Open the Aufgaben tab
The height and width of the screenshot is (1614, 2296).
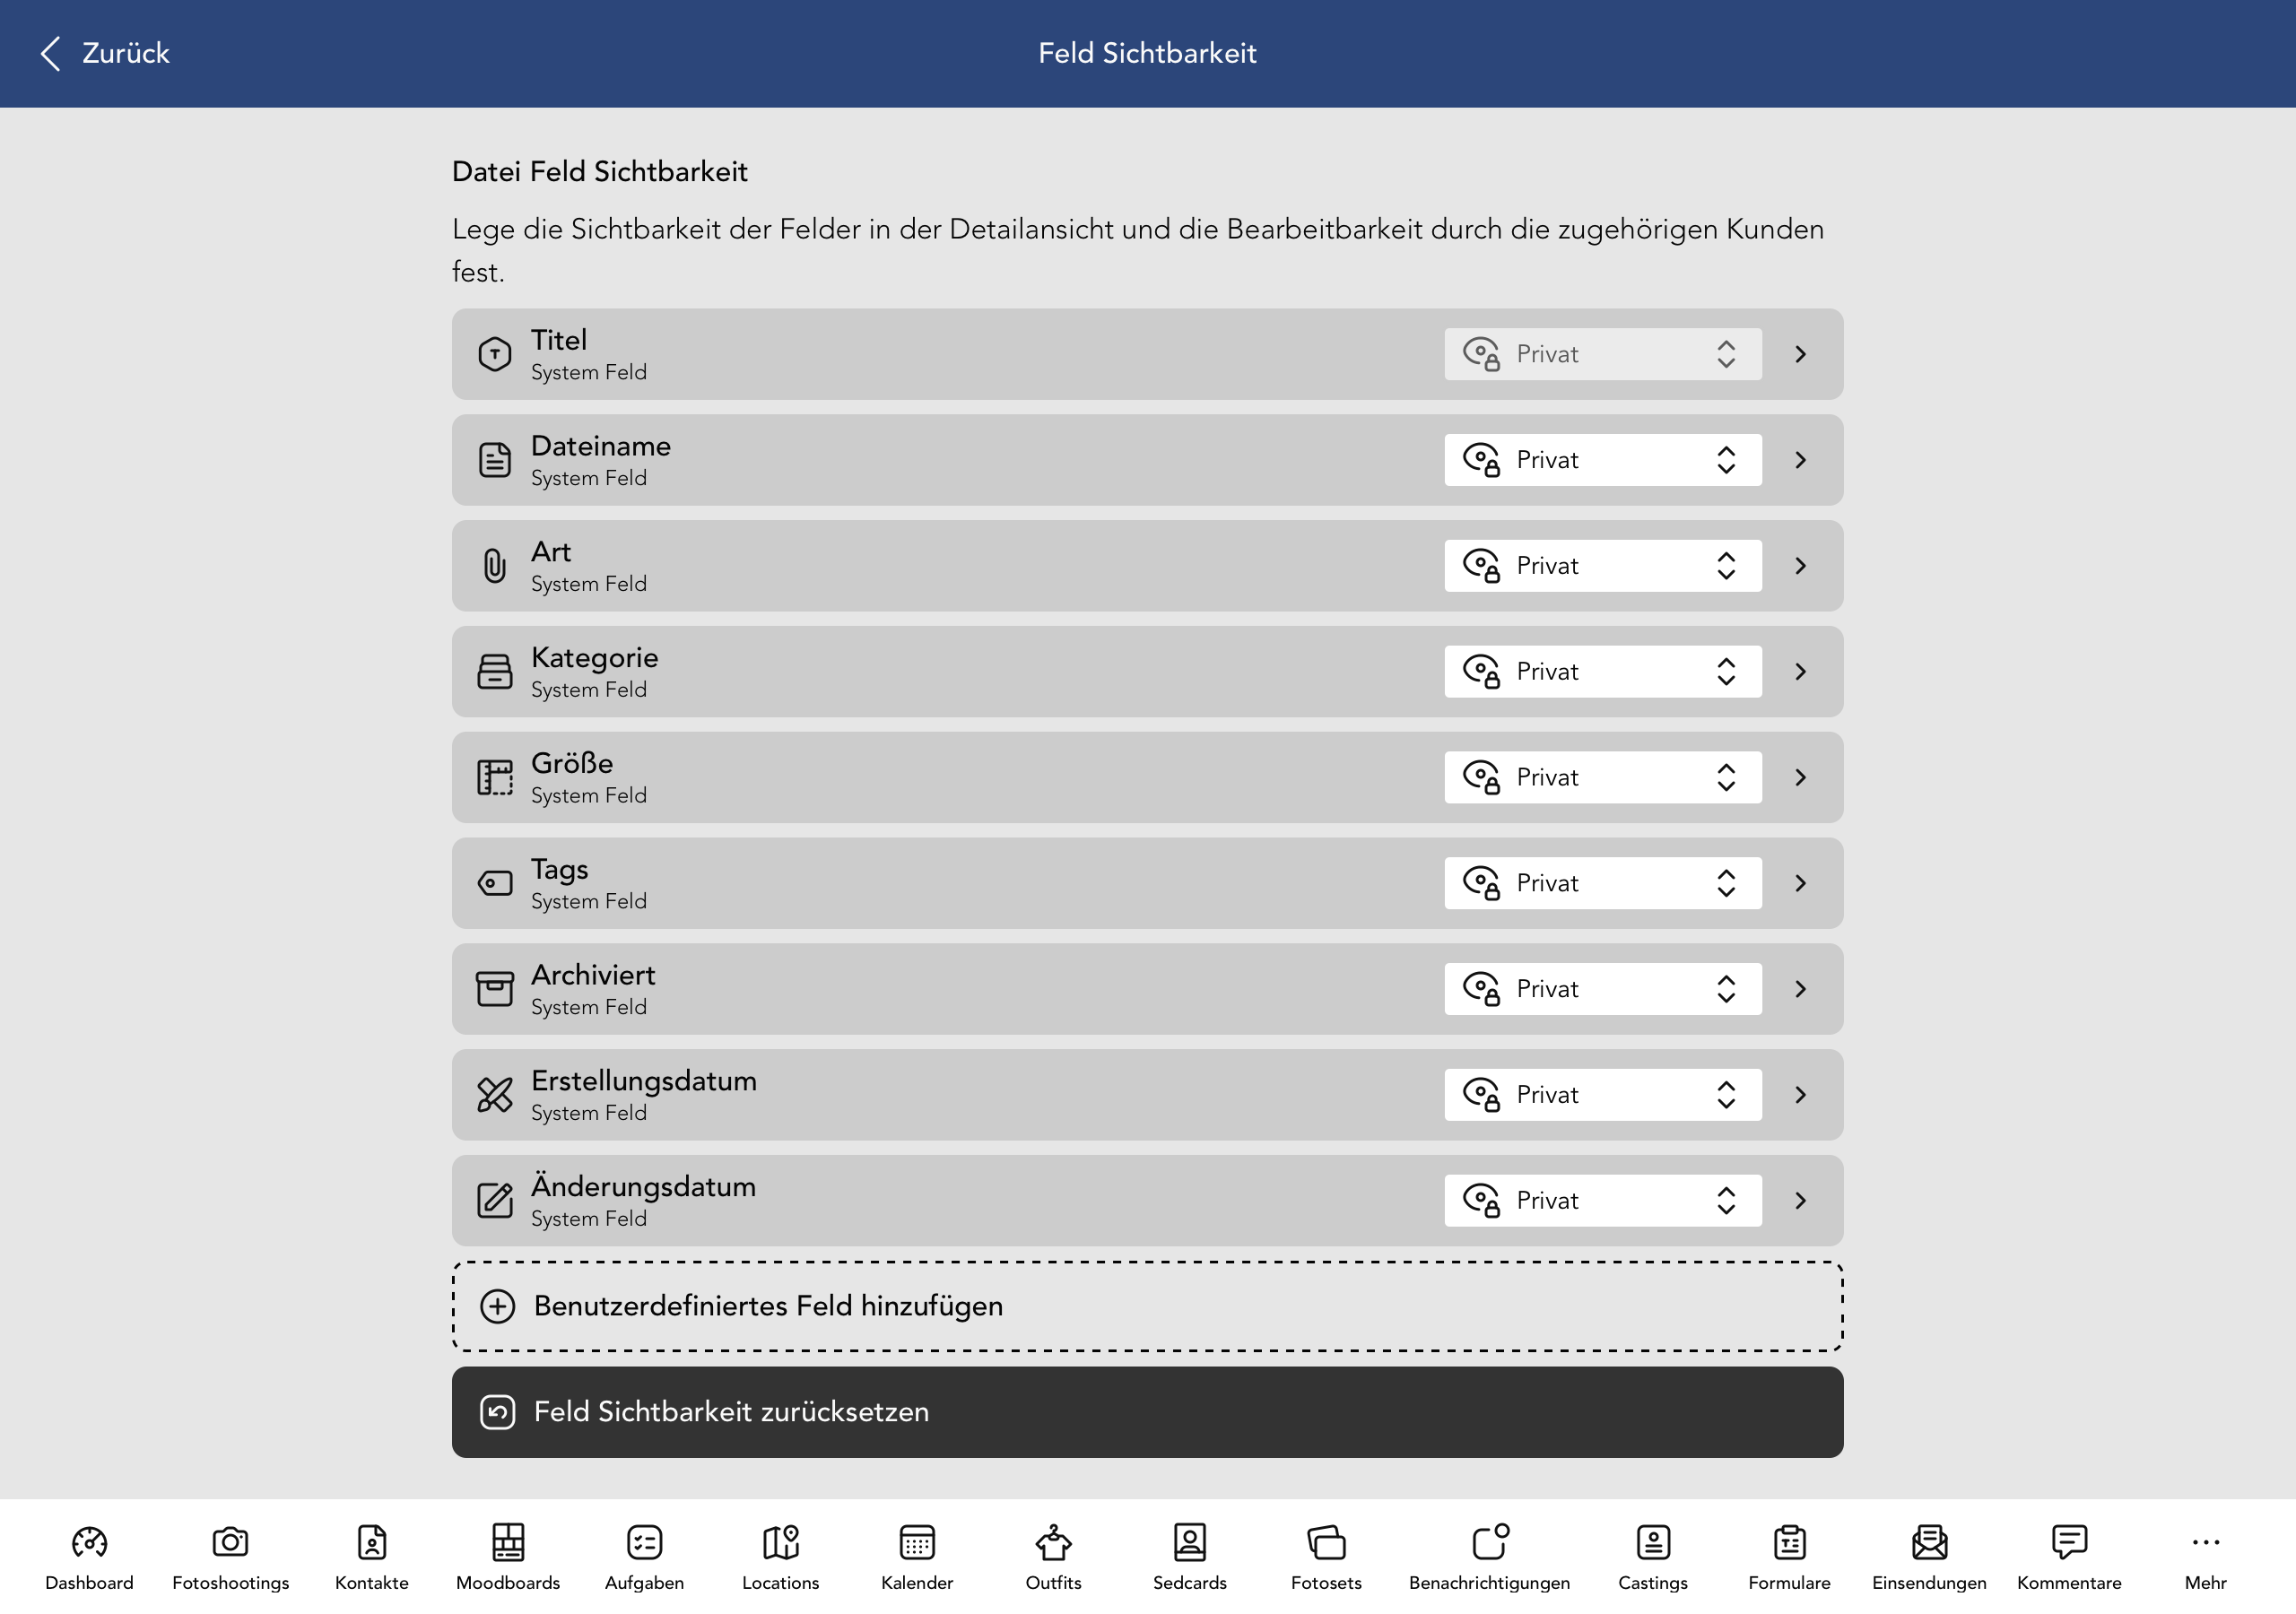pos(645,1557)
